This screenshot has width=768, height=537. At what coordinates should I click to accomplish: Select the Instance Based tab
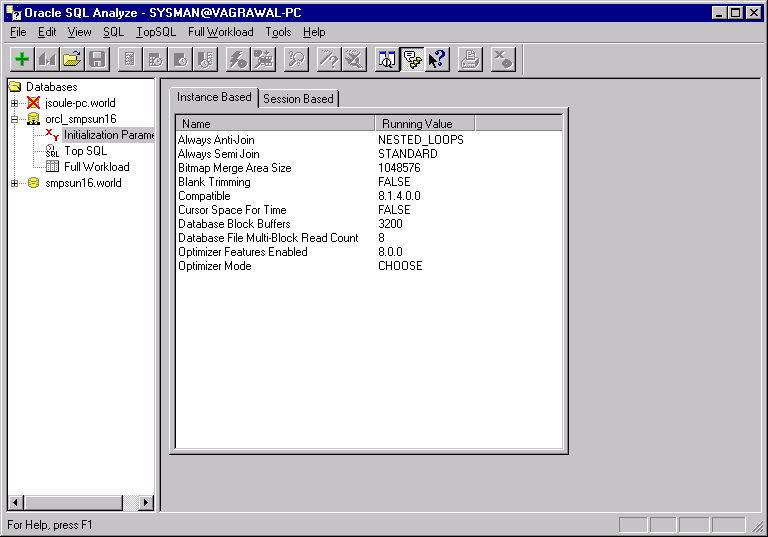coord(214,97)
